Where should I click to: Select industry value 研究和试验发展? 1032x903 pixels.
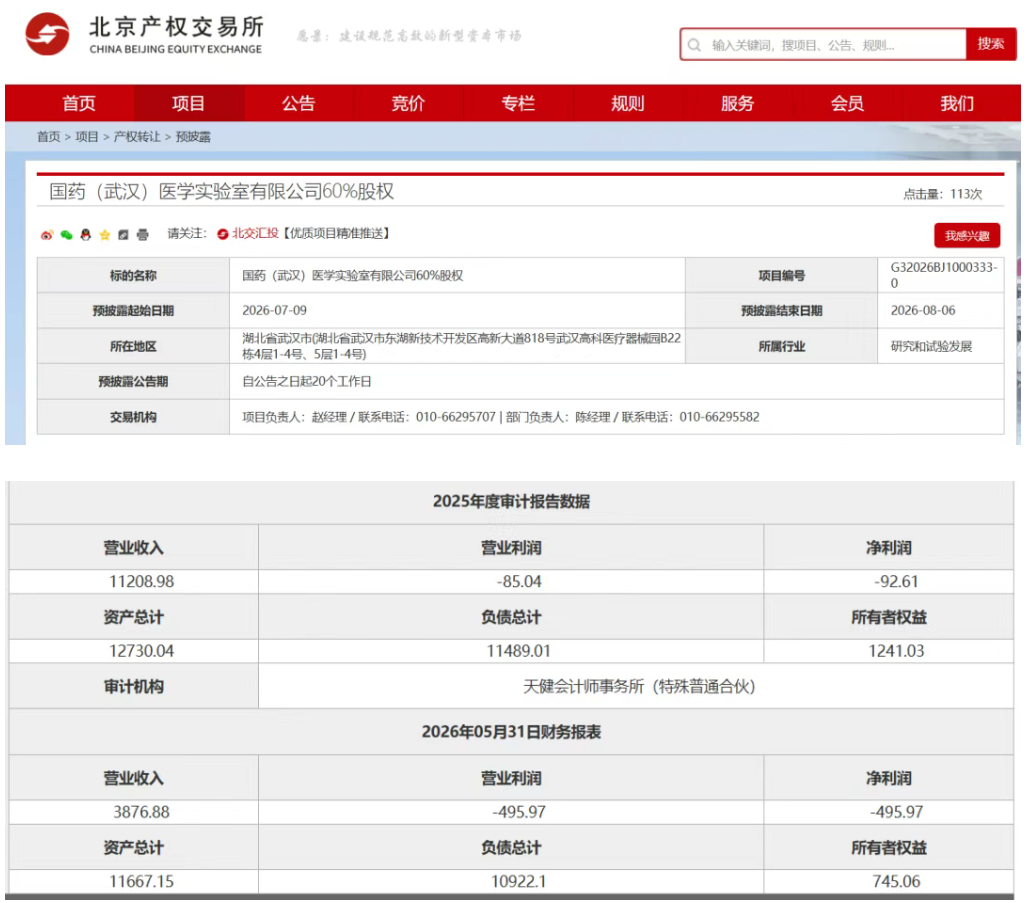pos(931,346)
